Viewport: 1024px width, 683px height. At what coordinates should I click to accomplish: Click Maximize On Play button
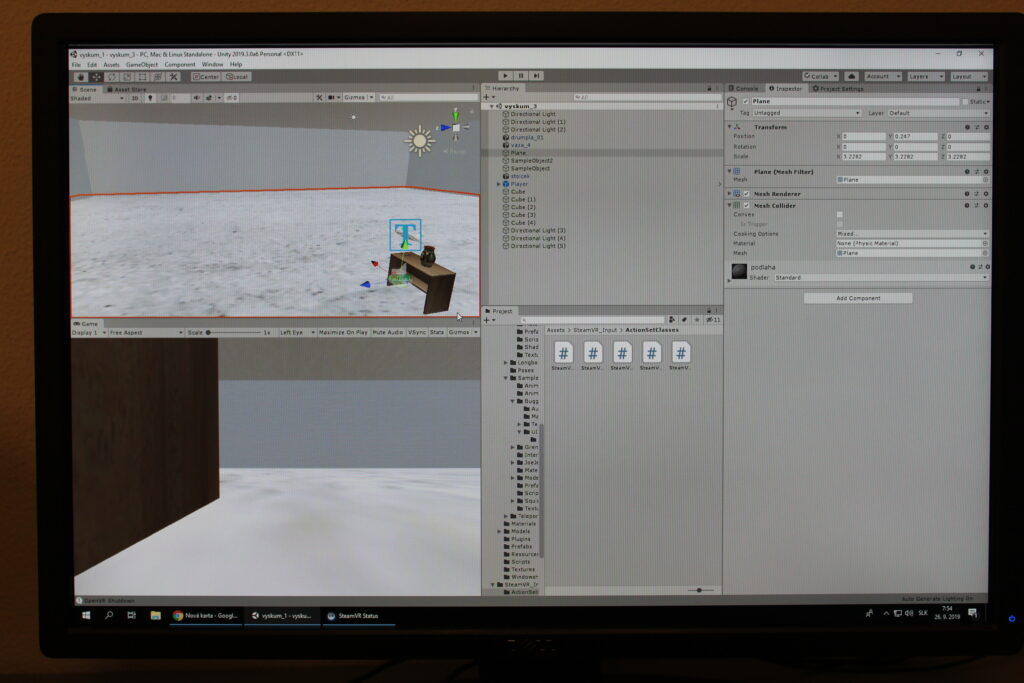click(x=343, y=332)
